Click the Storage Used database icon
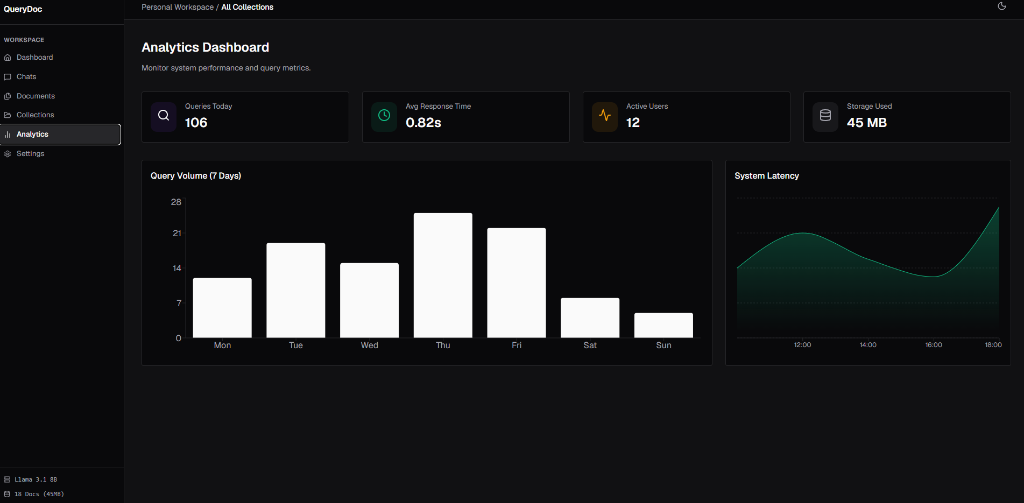1024x503 pixels. pos(825,116)
